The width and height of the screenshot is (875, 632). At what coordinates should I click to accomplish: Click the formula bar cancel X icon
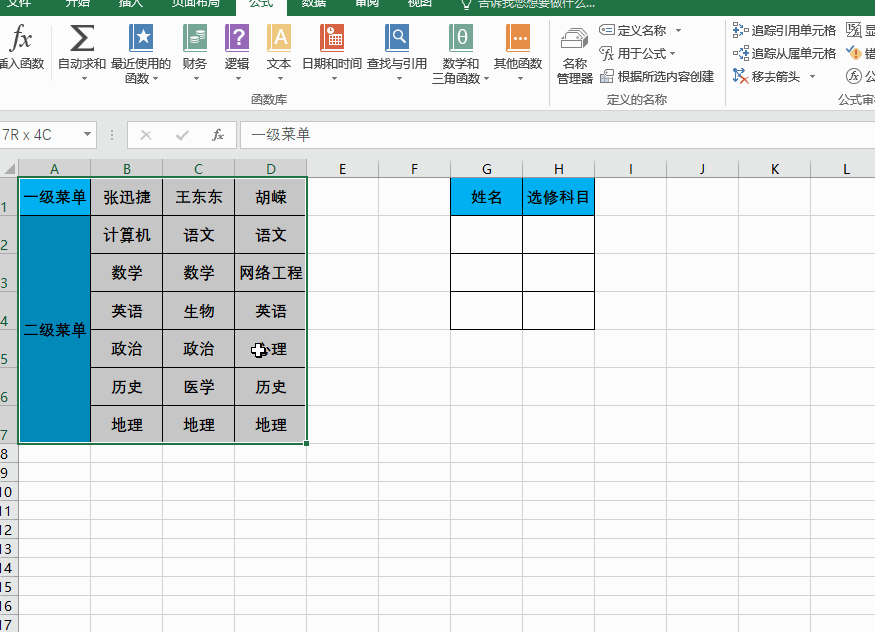(146, 135)
